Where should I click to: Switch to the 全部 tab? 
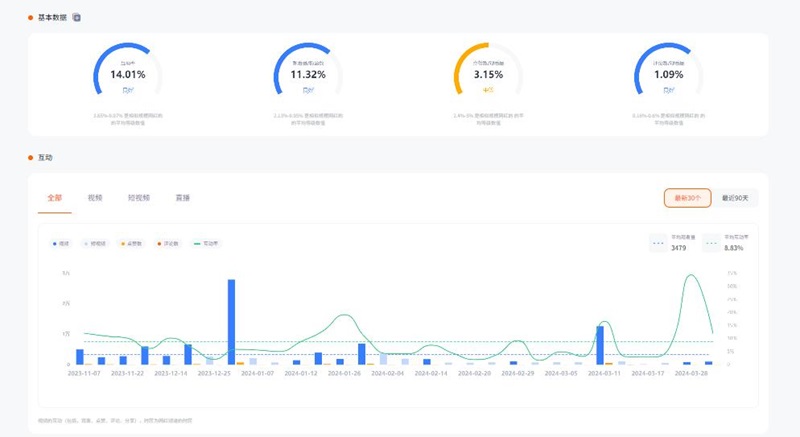pyautogui.click(x=54, y=198)
